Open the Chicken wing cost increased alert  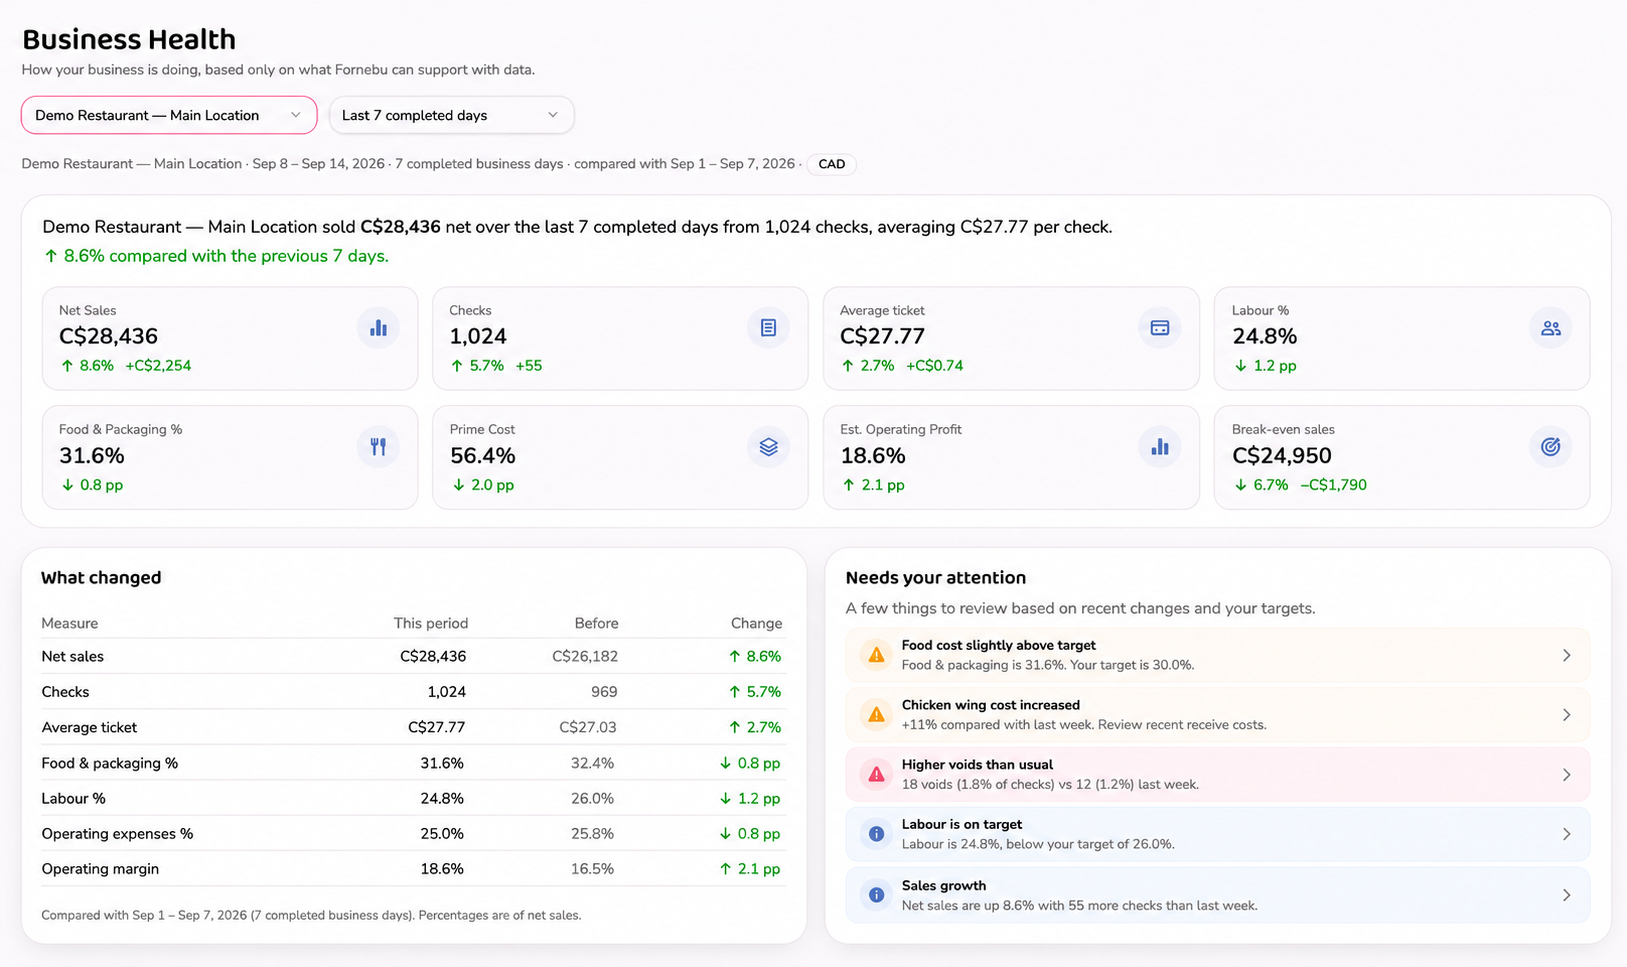1217,715
